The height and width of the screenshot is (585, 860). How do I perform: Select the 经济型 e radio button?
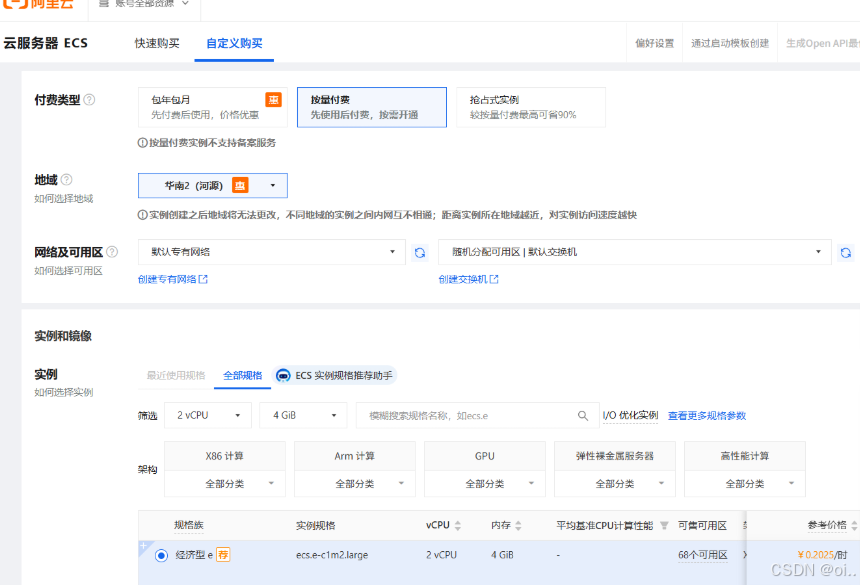tap(161, 555)
